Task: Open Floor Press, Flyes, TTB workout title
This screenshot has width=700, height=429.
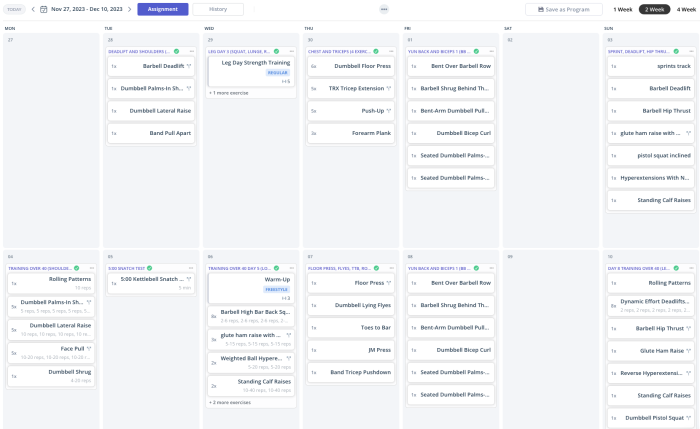Action: pos(339,269)
